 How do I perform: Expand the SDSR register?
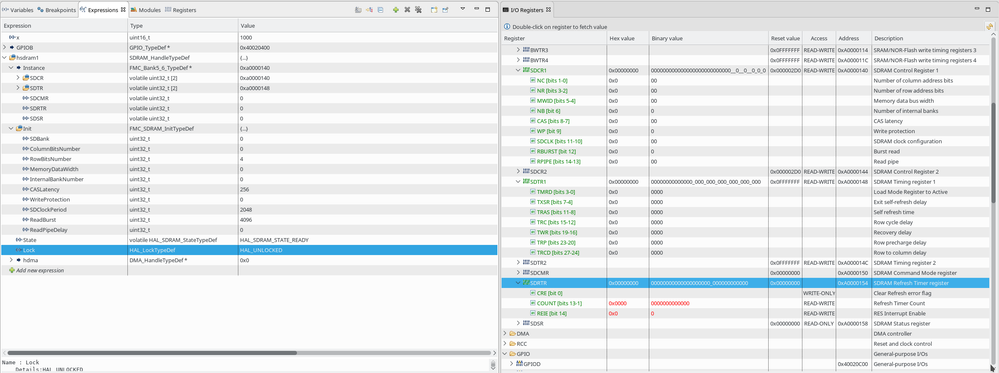pyautogui.click(x=518, y=323)
